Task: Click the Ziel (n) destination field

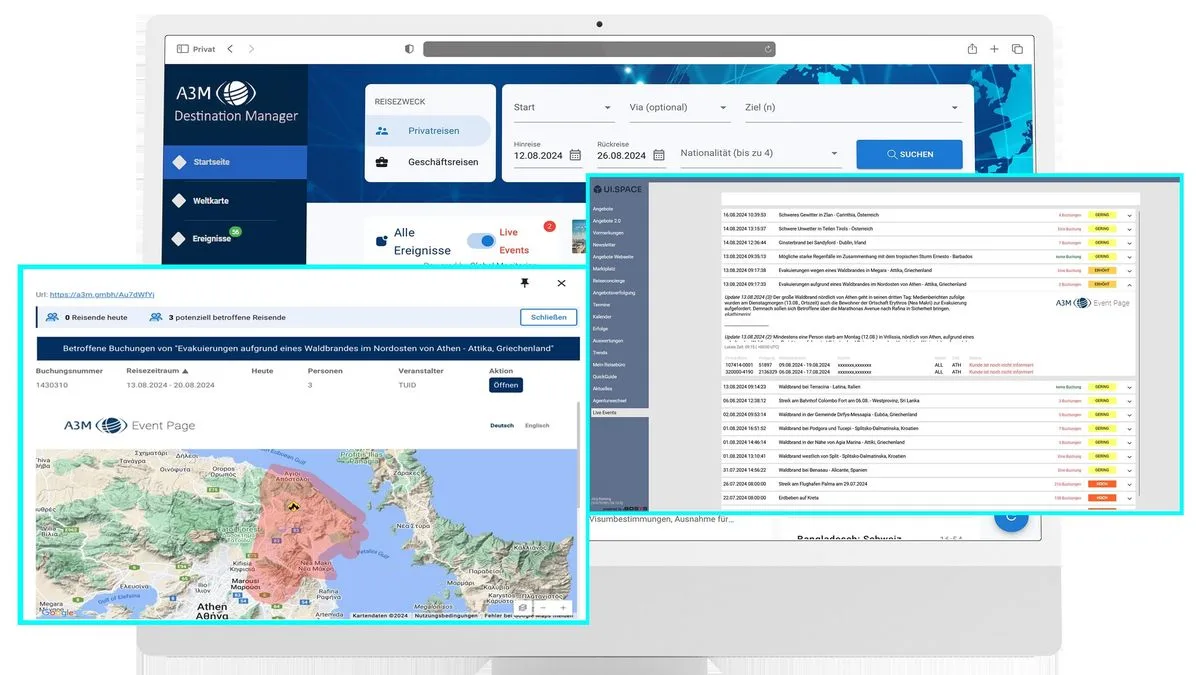Action: [853, 108]
